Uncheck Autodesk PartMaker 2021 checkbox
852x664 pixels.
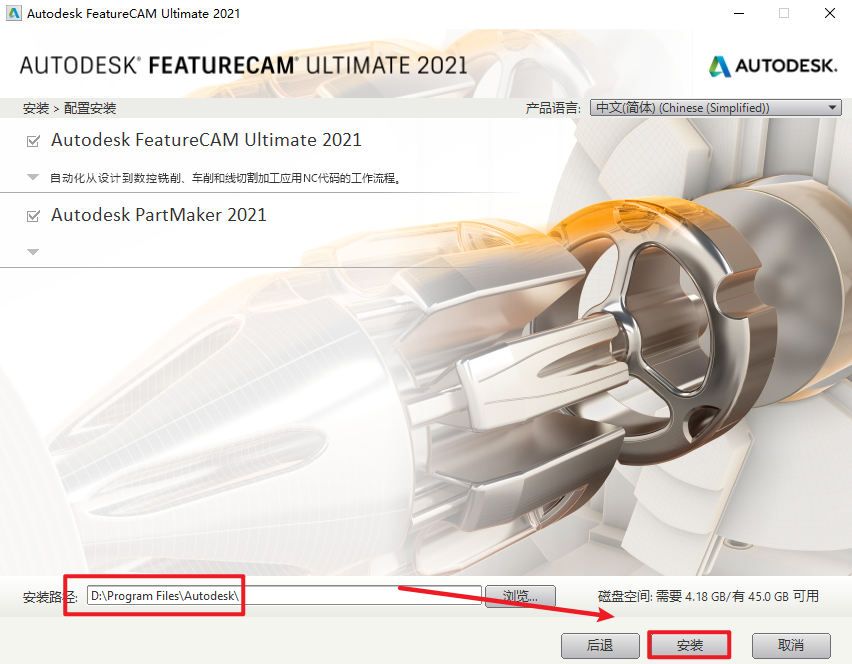click(33, 216)
